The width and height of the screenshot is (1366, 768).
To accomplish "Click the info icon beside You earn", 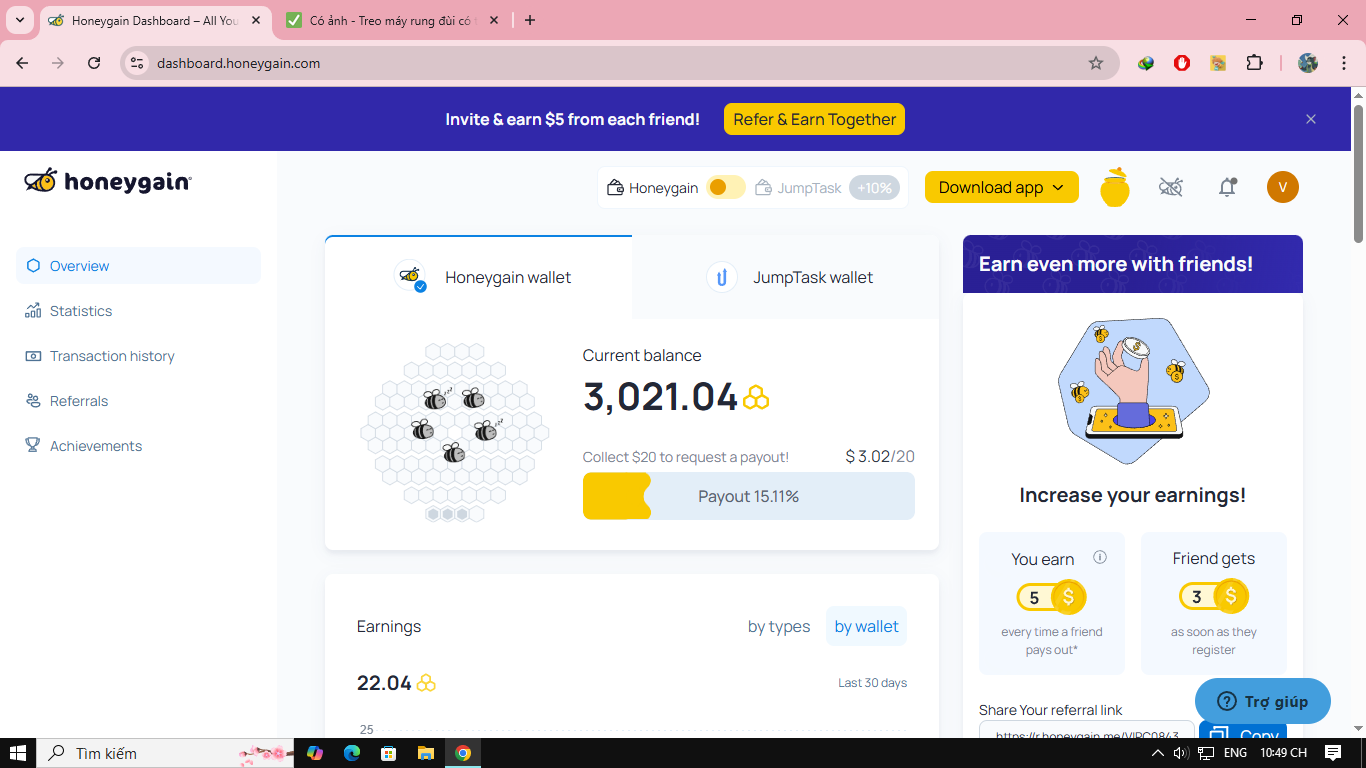I will click(x=1100, y=558).
